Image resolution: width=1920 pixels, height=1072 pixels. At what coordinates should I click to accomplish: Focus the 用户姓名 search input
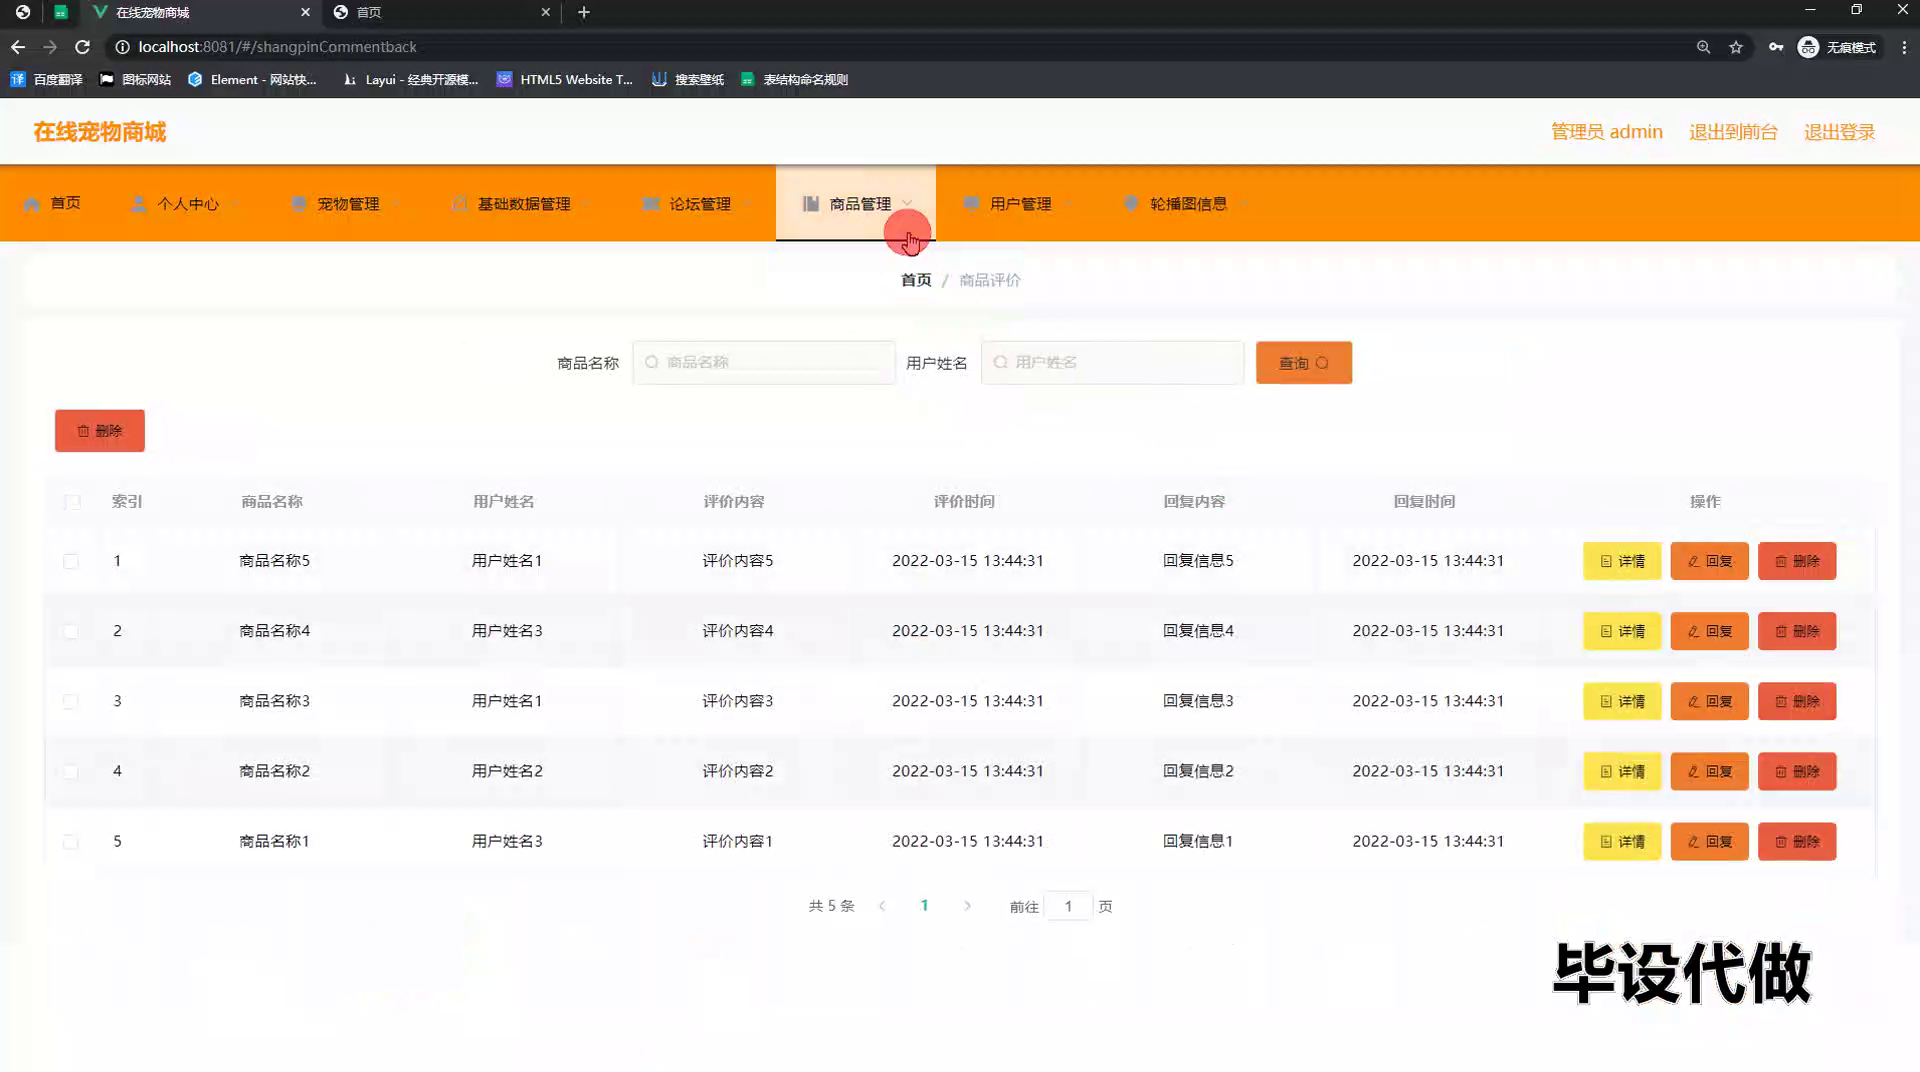(x=1112, y=363)
